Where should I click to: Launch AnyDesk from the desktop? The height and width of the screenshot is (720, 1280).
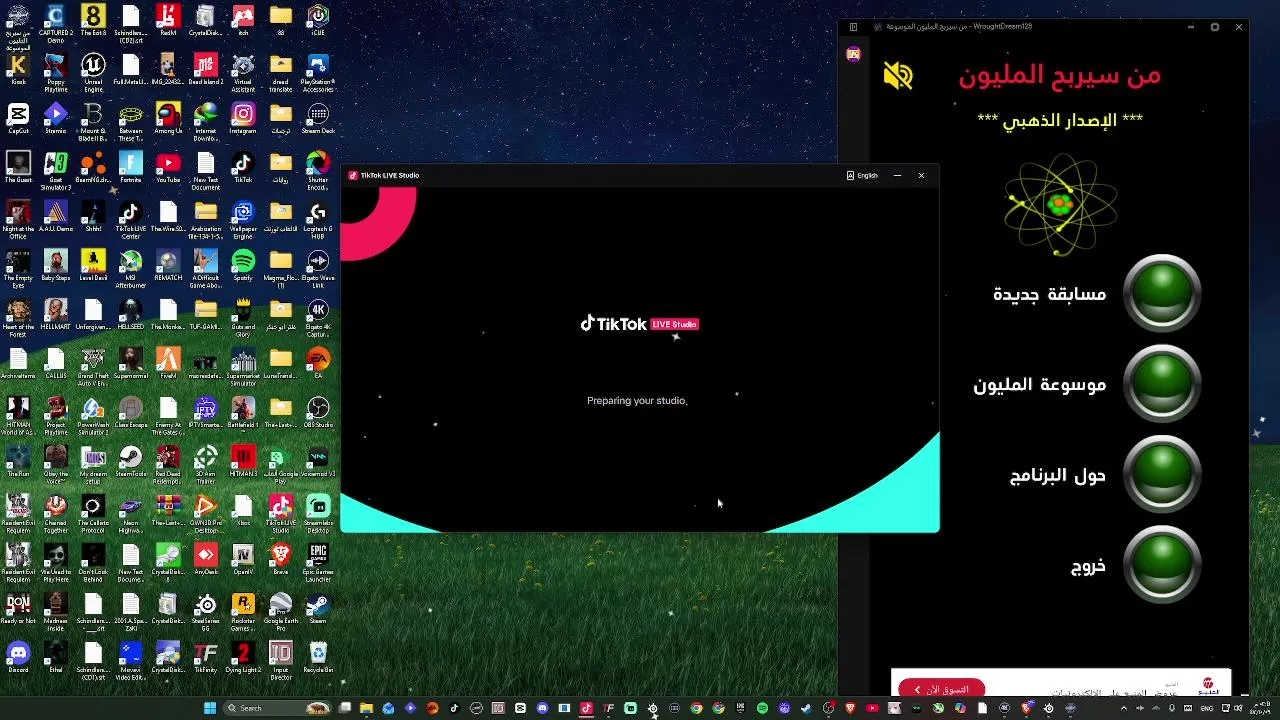point(205,558)
